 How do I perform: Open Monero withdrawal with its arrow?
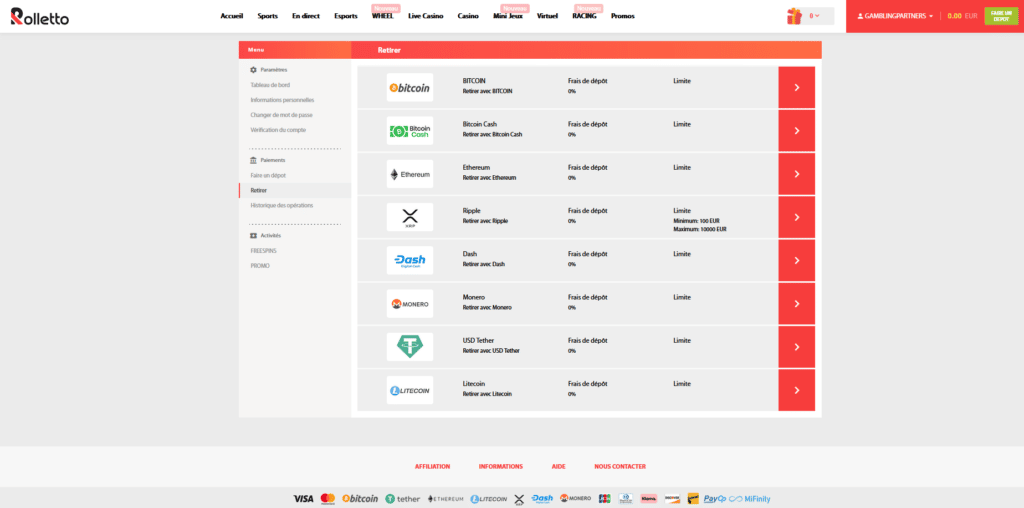[797, 304]
